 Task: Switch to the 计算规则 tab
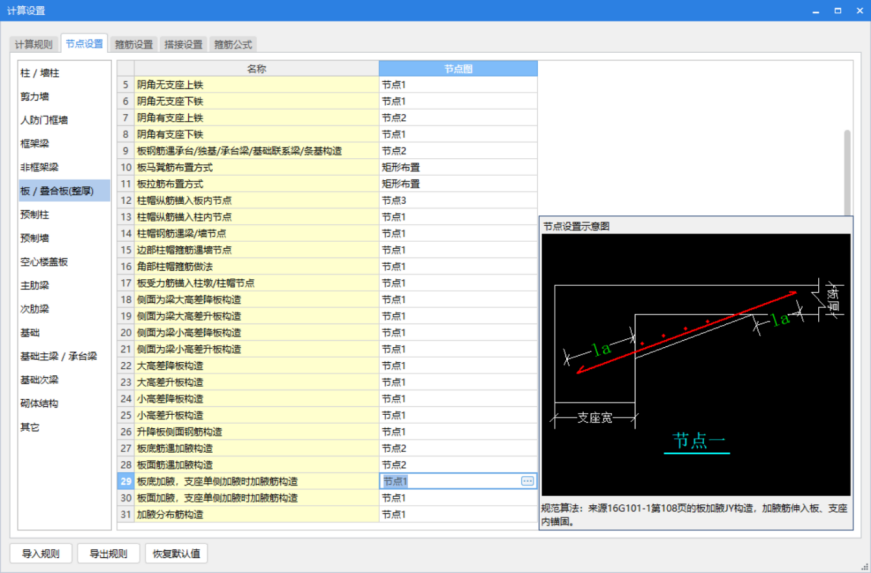pyautogui.click(x=34, y=44)
